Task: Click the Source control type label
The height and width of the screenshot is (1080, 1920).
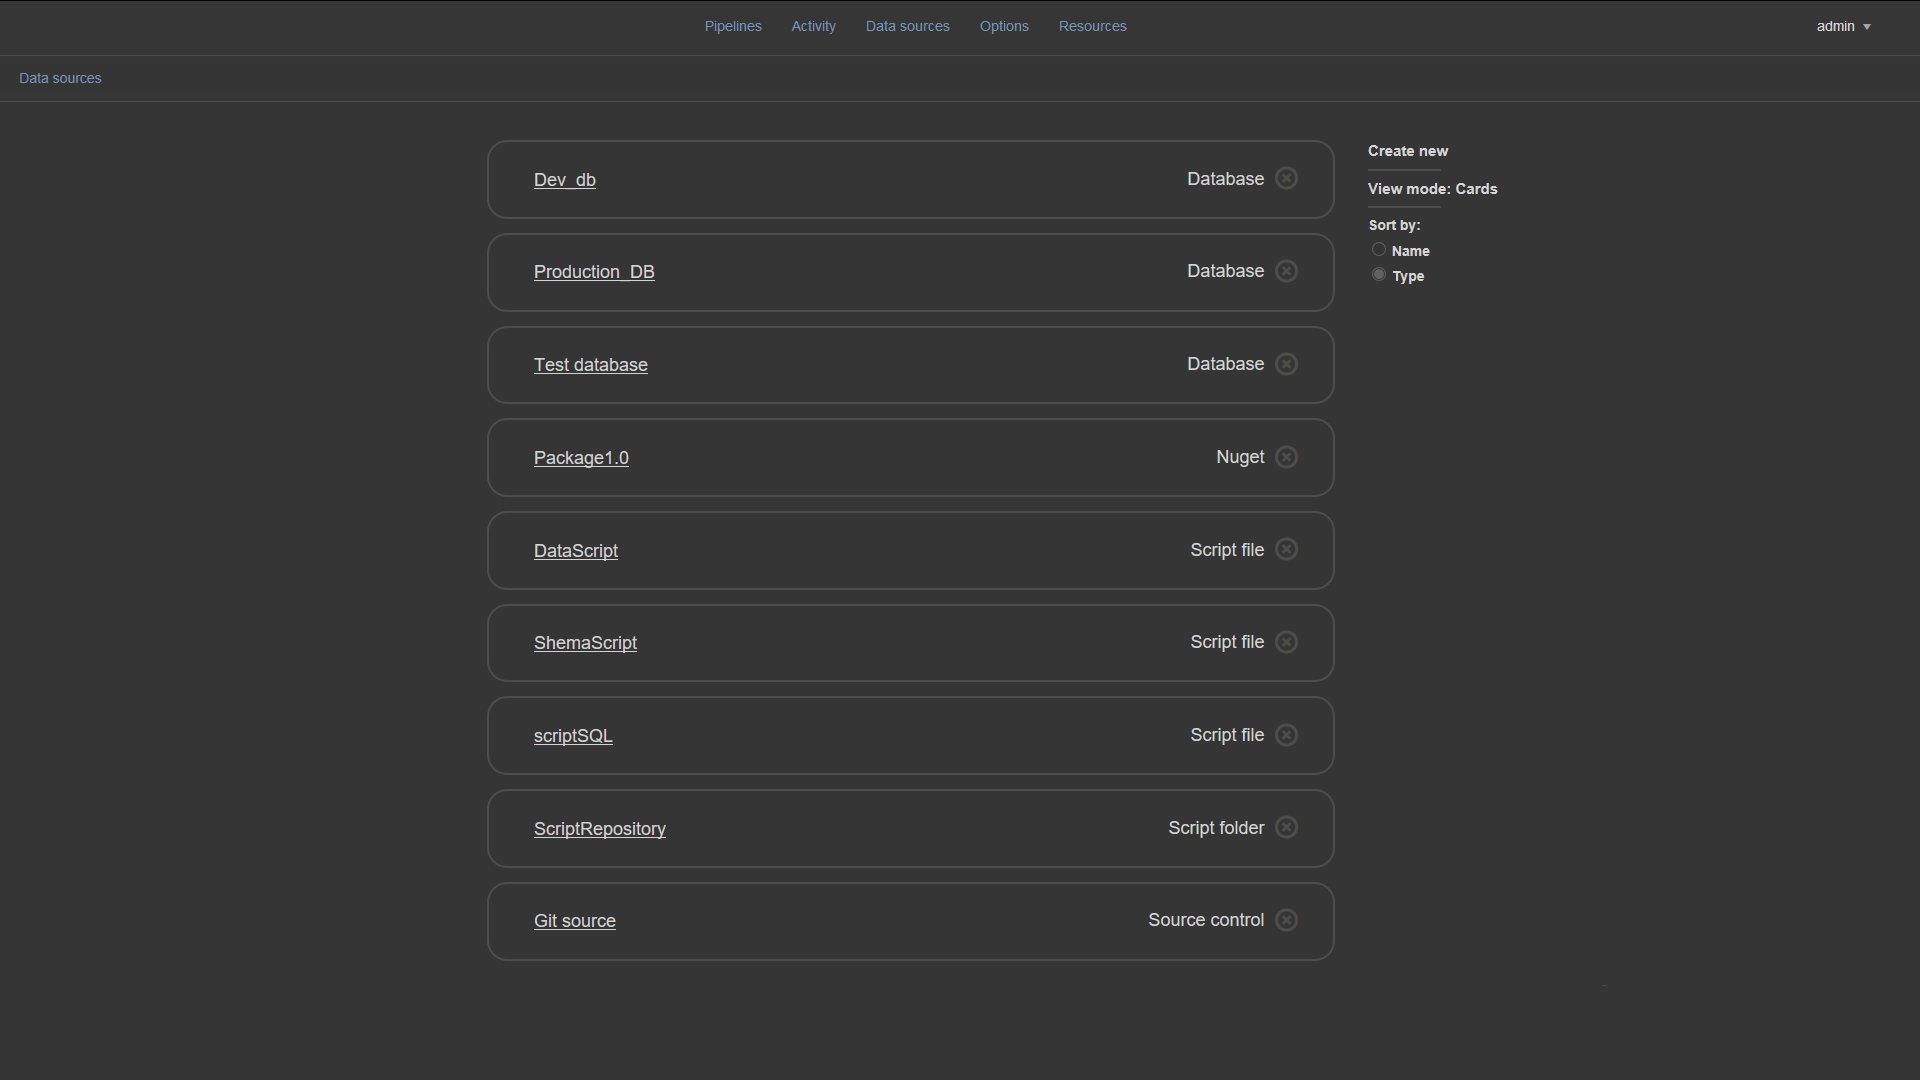Action: (1206, 920)
